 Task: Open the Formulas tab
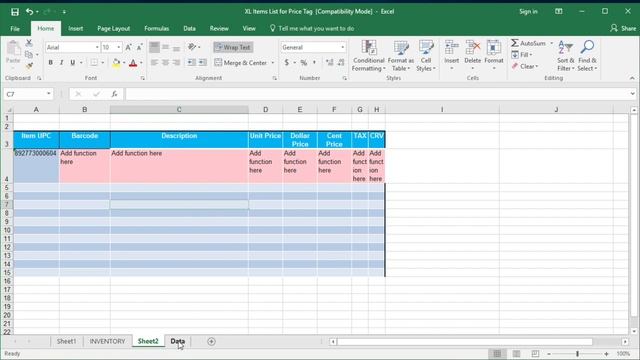pyautogui.click(x=156, y=29)
